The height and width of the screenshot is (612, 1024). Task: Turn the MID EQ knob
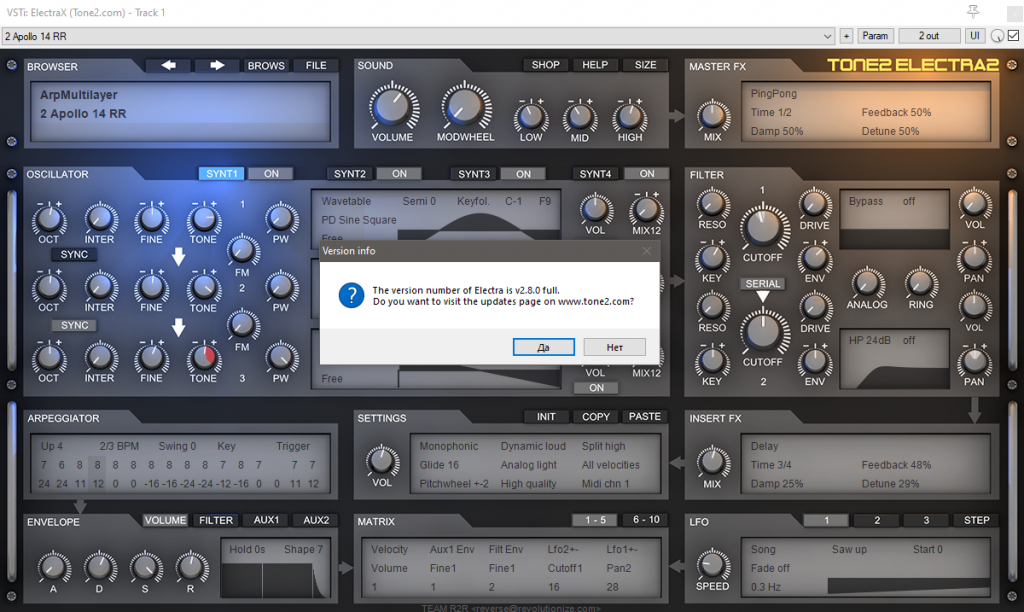tap(580, 118)
